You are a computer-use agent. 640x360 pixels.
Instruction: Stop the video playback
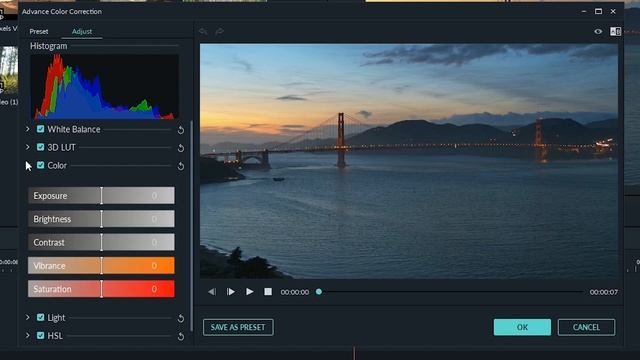[x=268, y=292]
